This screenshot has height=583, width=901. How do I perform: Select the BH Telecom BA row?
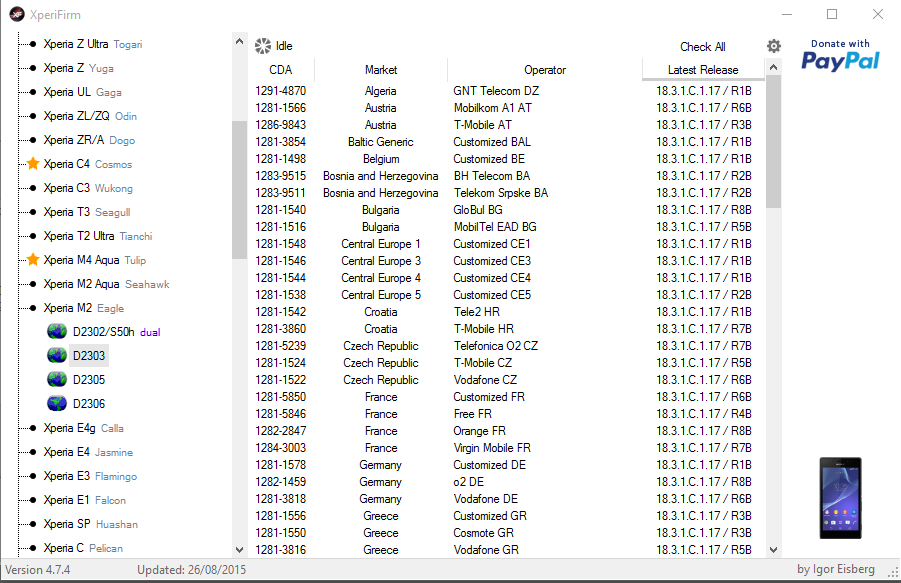[x=507, y=176]
